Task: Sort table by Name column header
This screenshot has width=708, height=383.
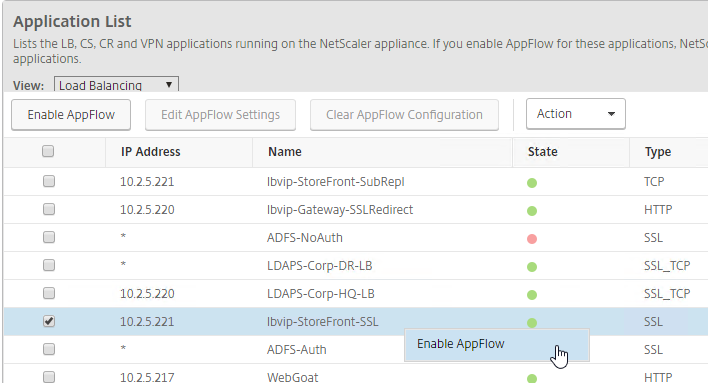Action: [x=284, y=152]
